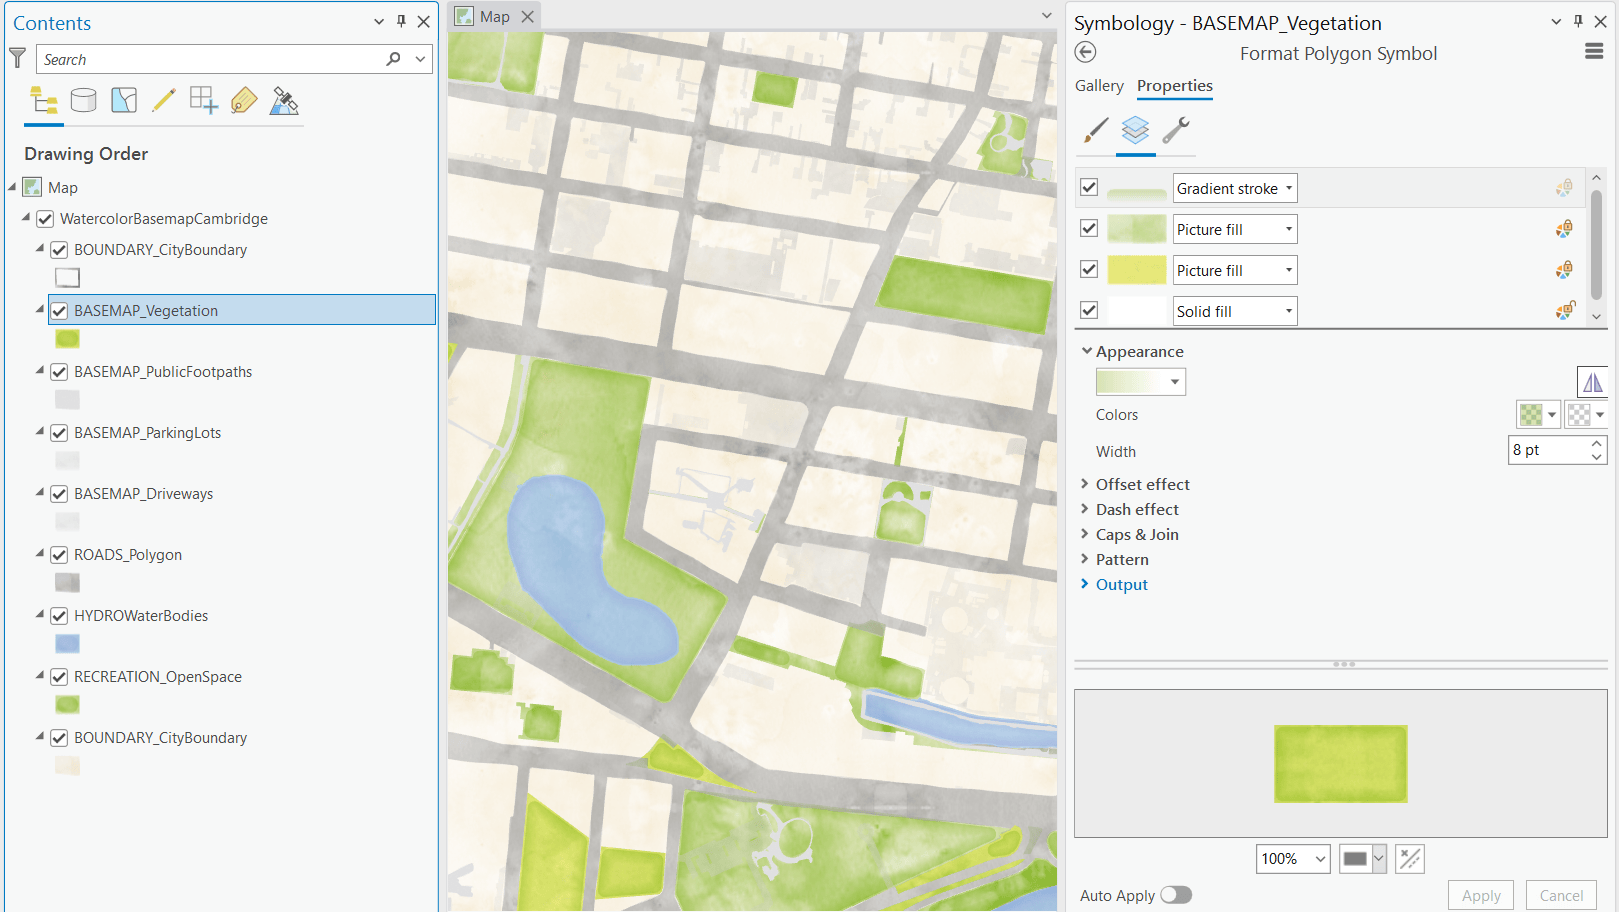Open the Gradient stroke type dropdown
The height and width of the screenshot is (912, 1619).
click(1283, 188)
